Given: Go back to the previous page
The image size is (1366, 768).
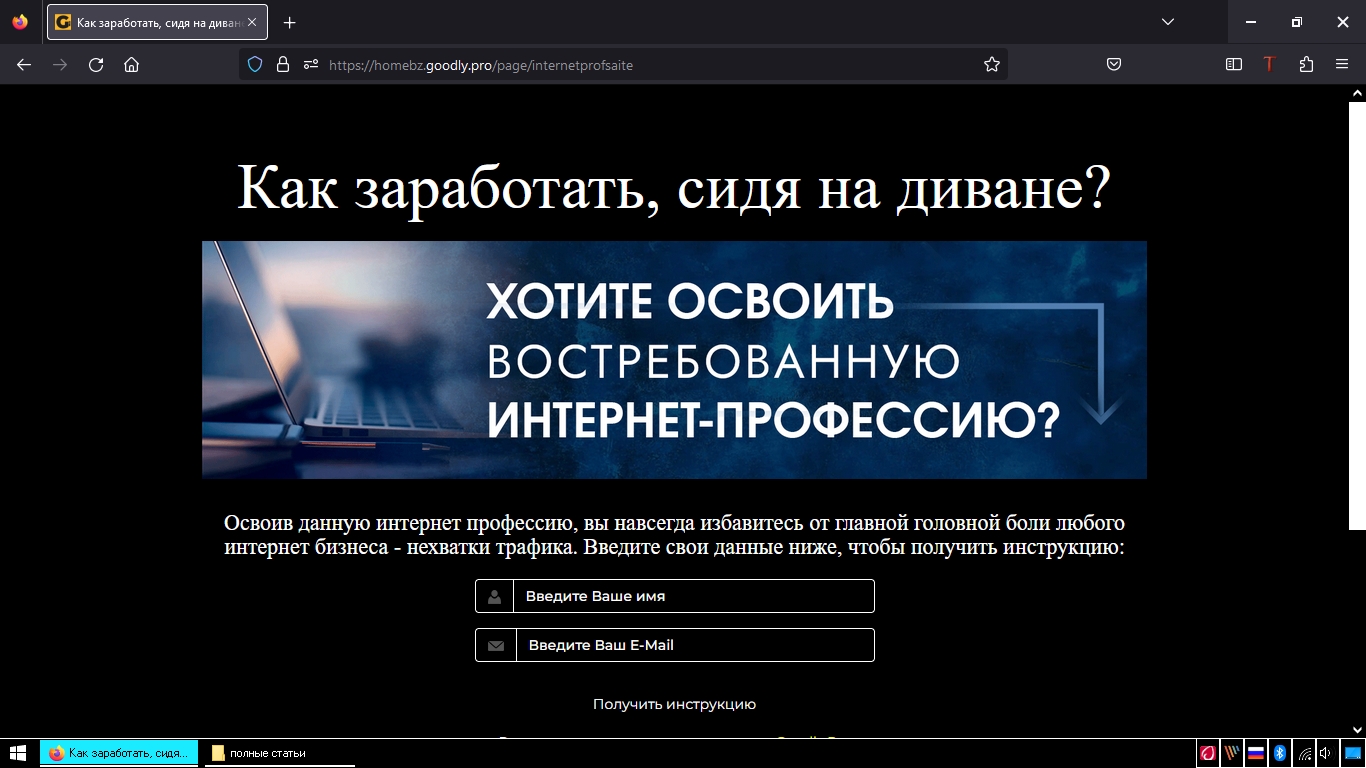Looking at the screenshot, I should coord(24,65).
